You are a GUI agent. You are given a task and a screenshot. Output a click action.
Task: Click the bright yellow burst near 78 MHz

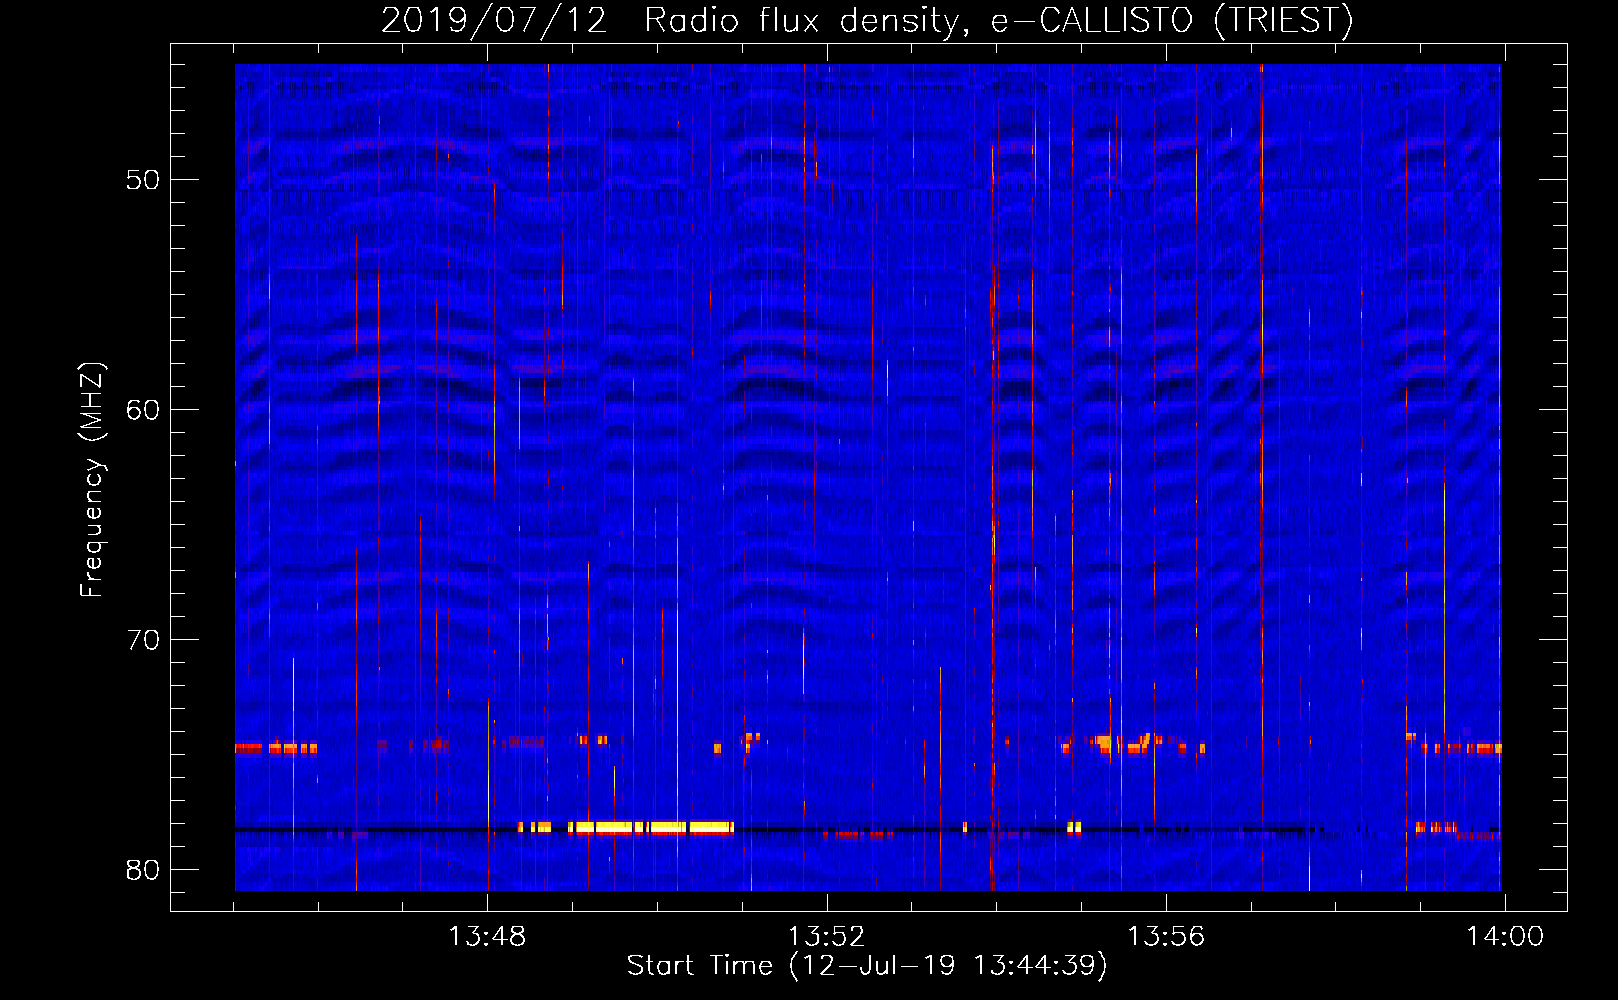point(651,828)
